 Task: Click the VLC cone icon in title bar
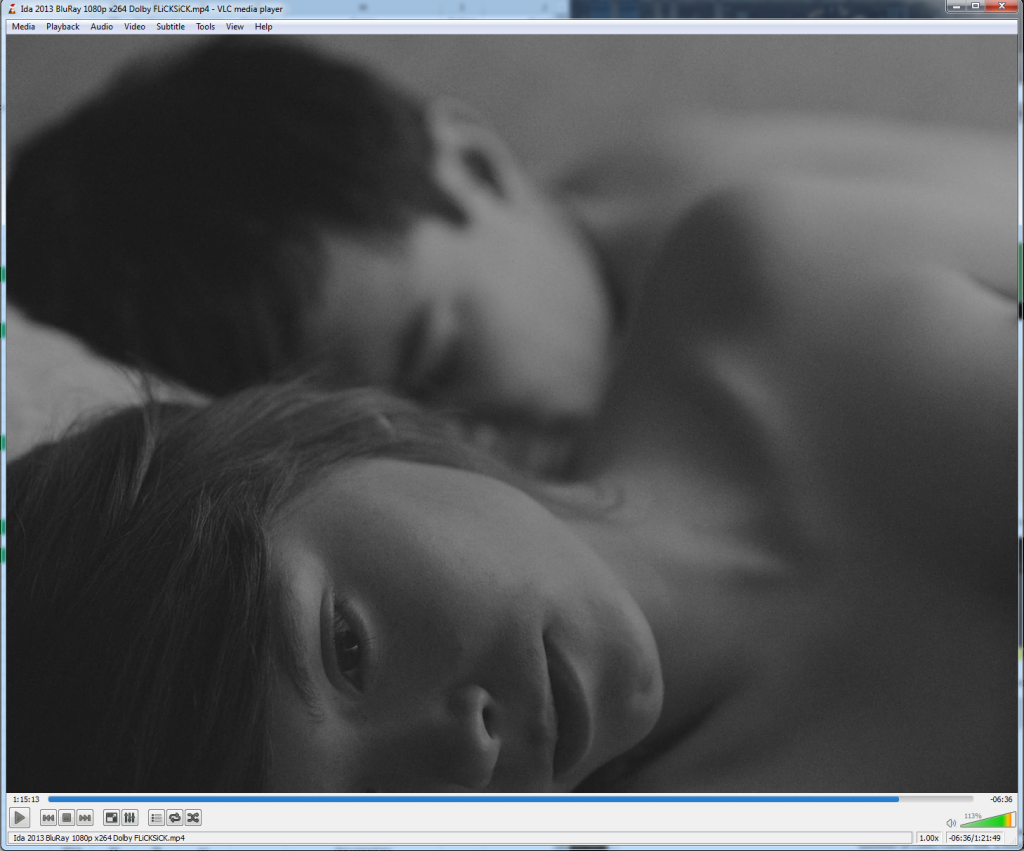(12, 9)
